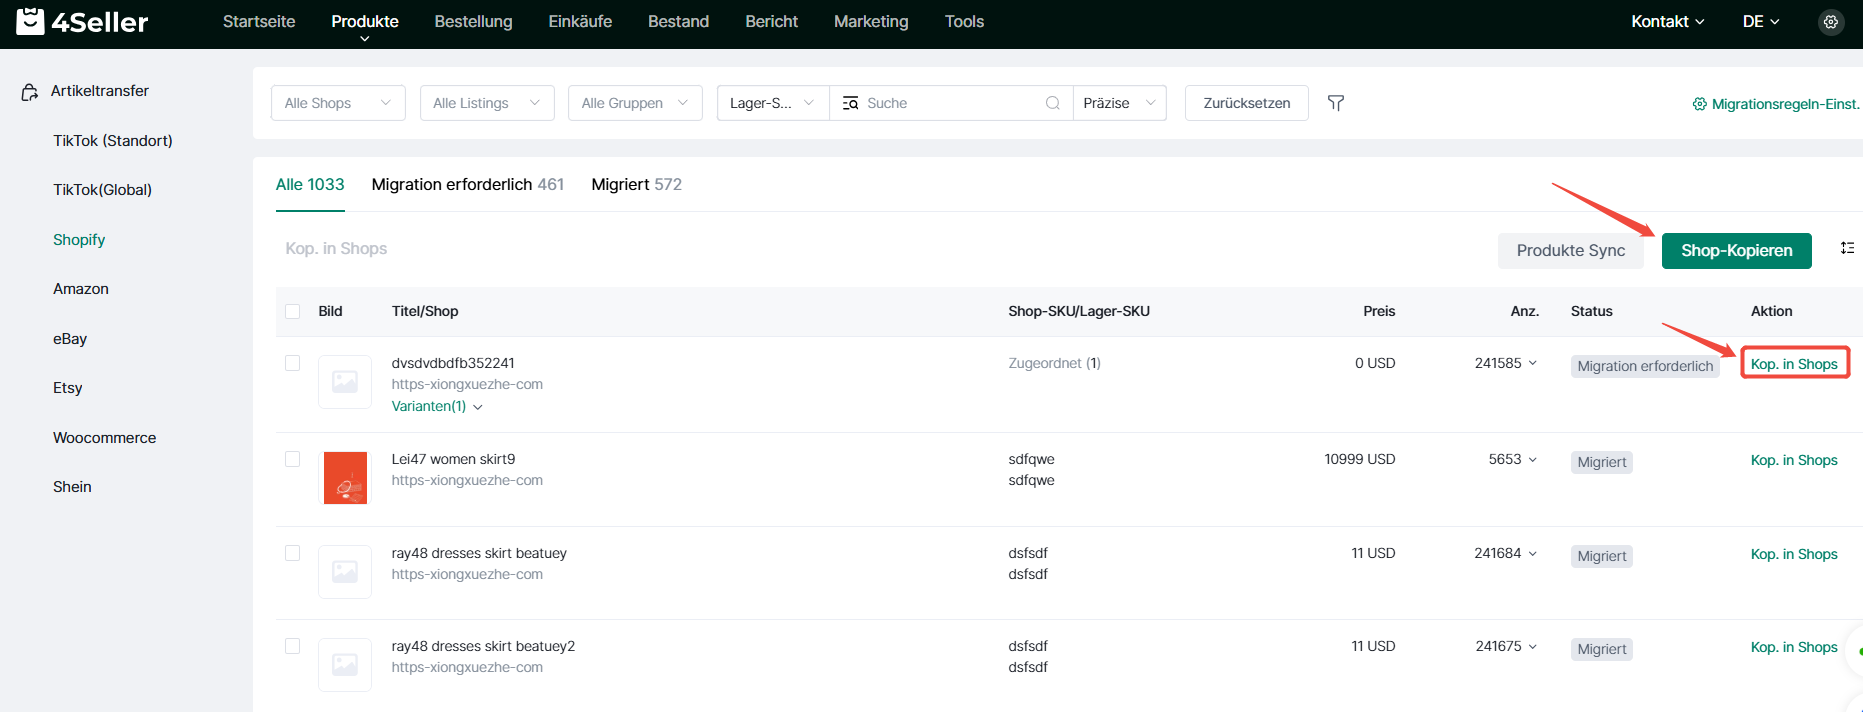Click Kop. in Shops for ray48 dresses skirt beatuey

(x=1794, y=554)
